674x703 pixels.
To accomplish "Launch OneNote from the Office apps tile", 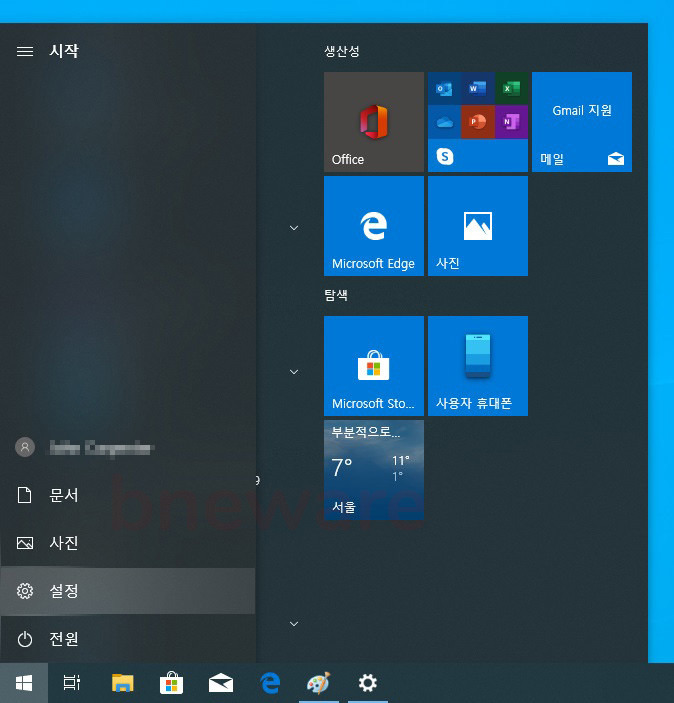I will tap(511, 122).
